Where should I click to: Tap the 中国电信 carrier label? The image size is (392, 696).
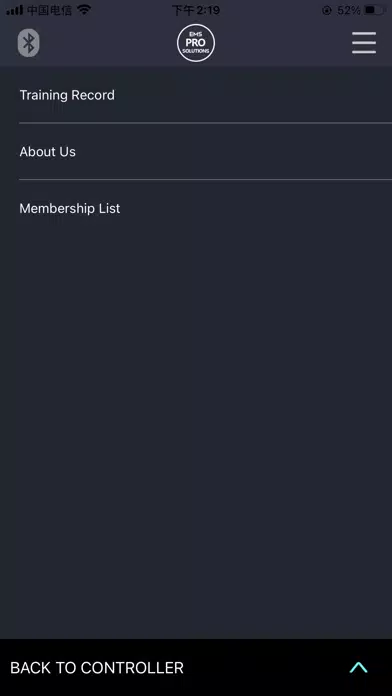click(49, 10)
